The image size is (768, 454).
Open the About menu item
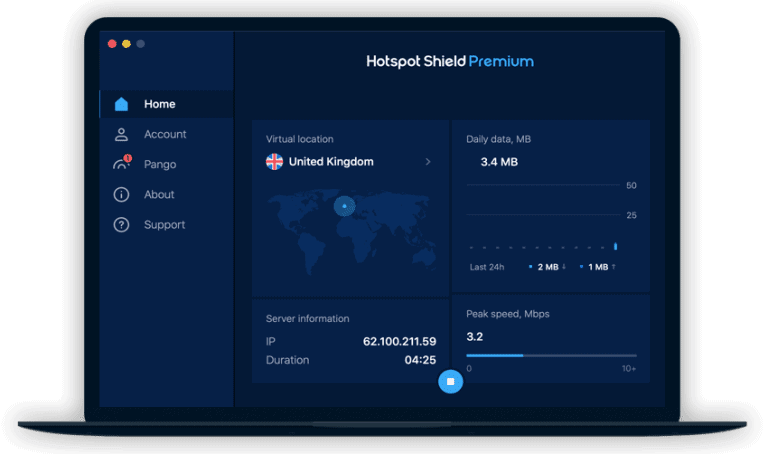(167, 194)
